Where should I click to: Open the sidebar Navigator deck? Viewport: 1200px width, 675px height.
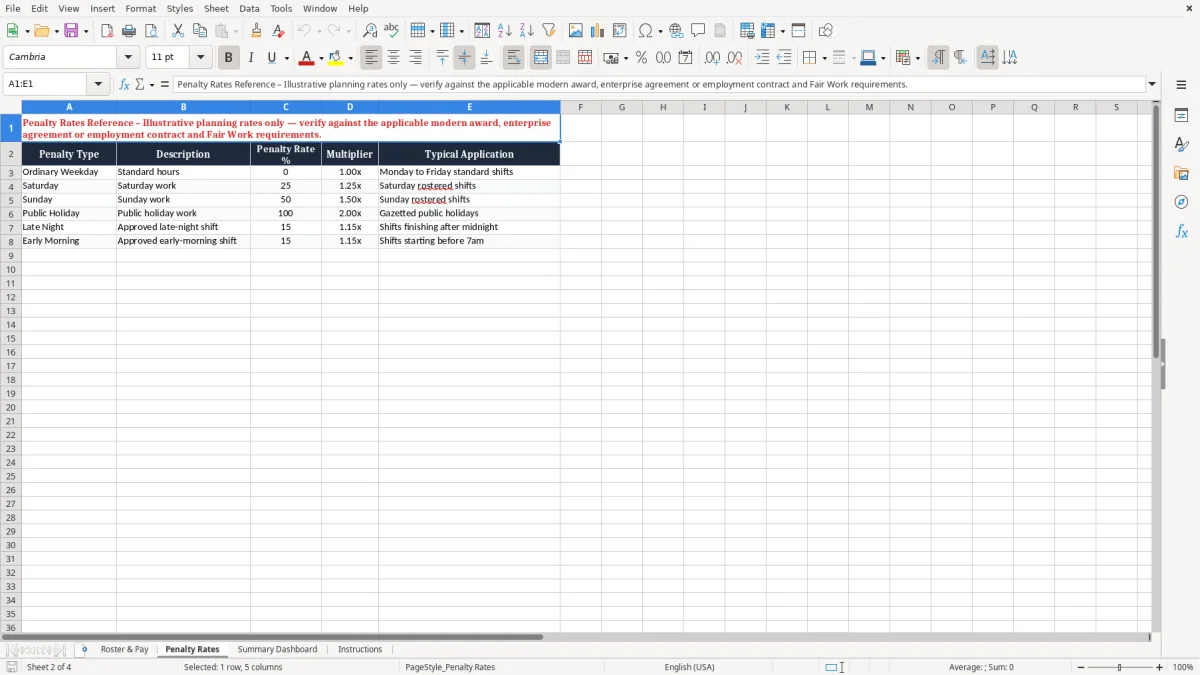point(1181,203)
